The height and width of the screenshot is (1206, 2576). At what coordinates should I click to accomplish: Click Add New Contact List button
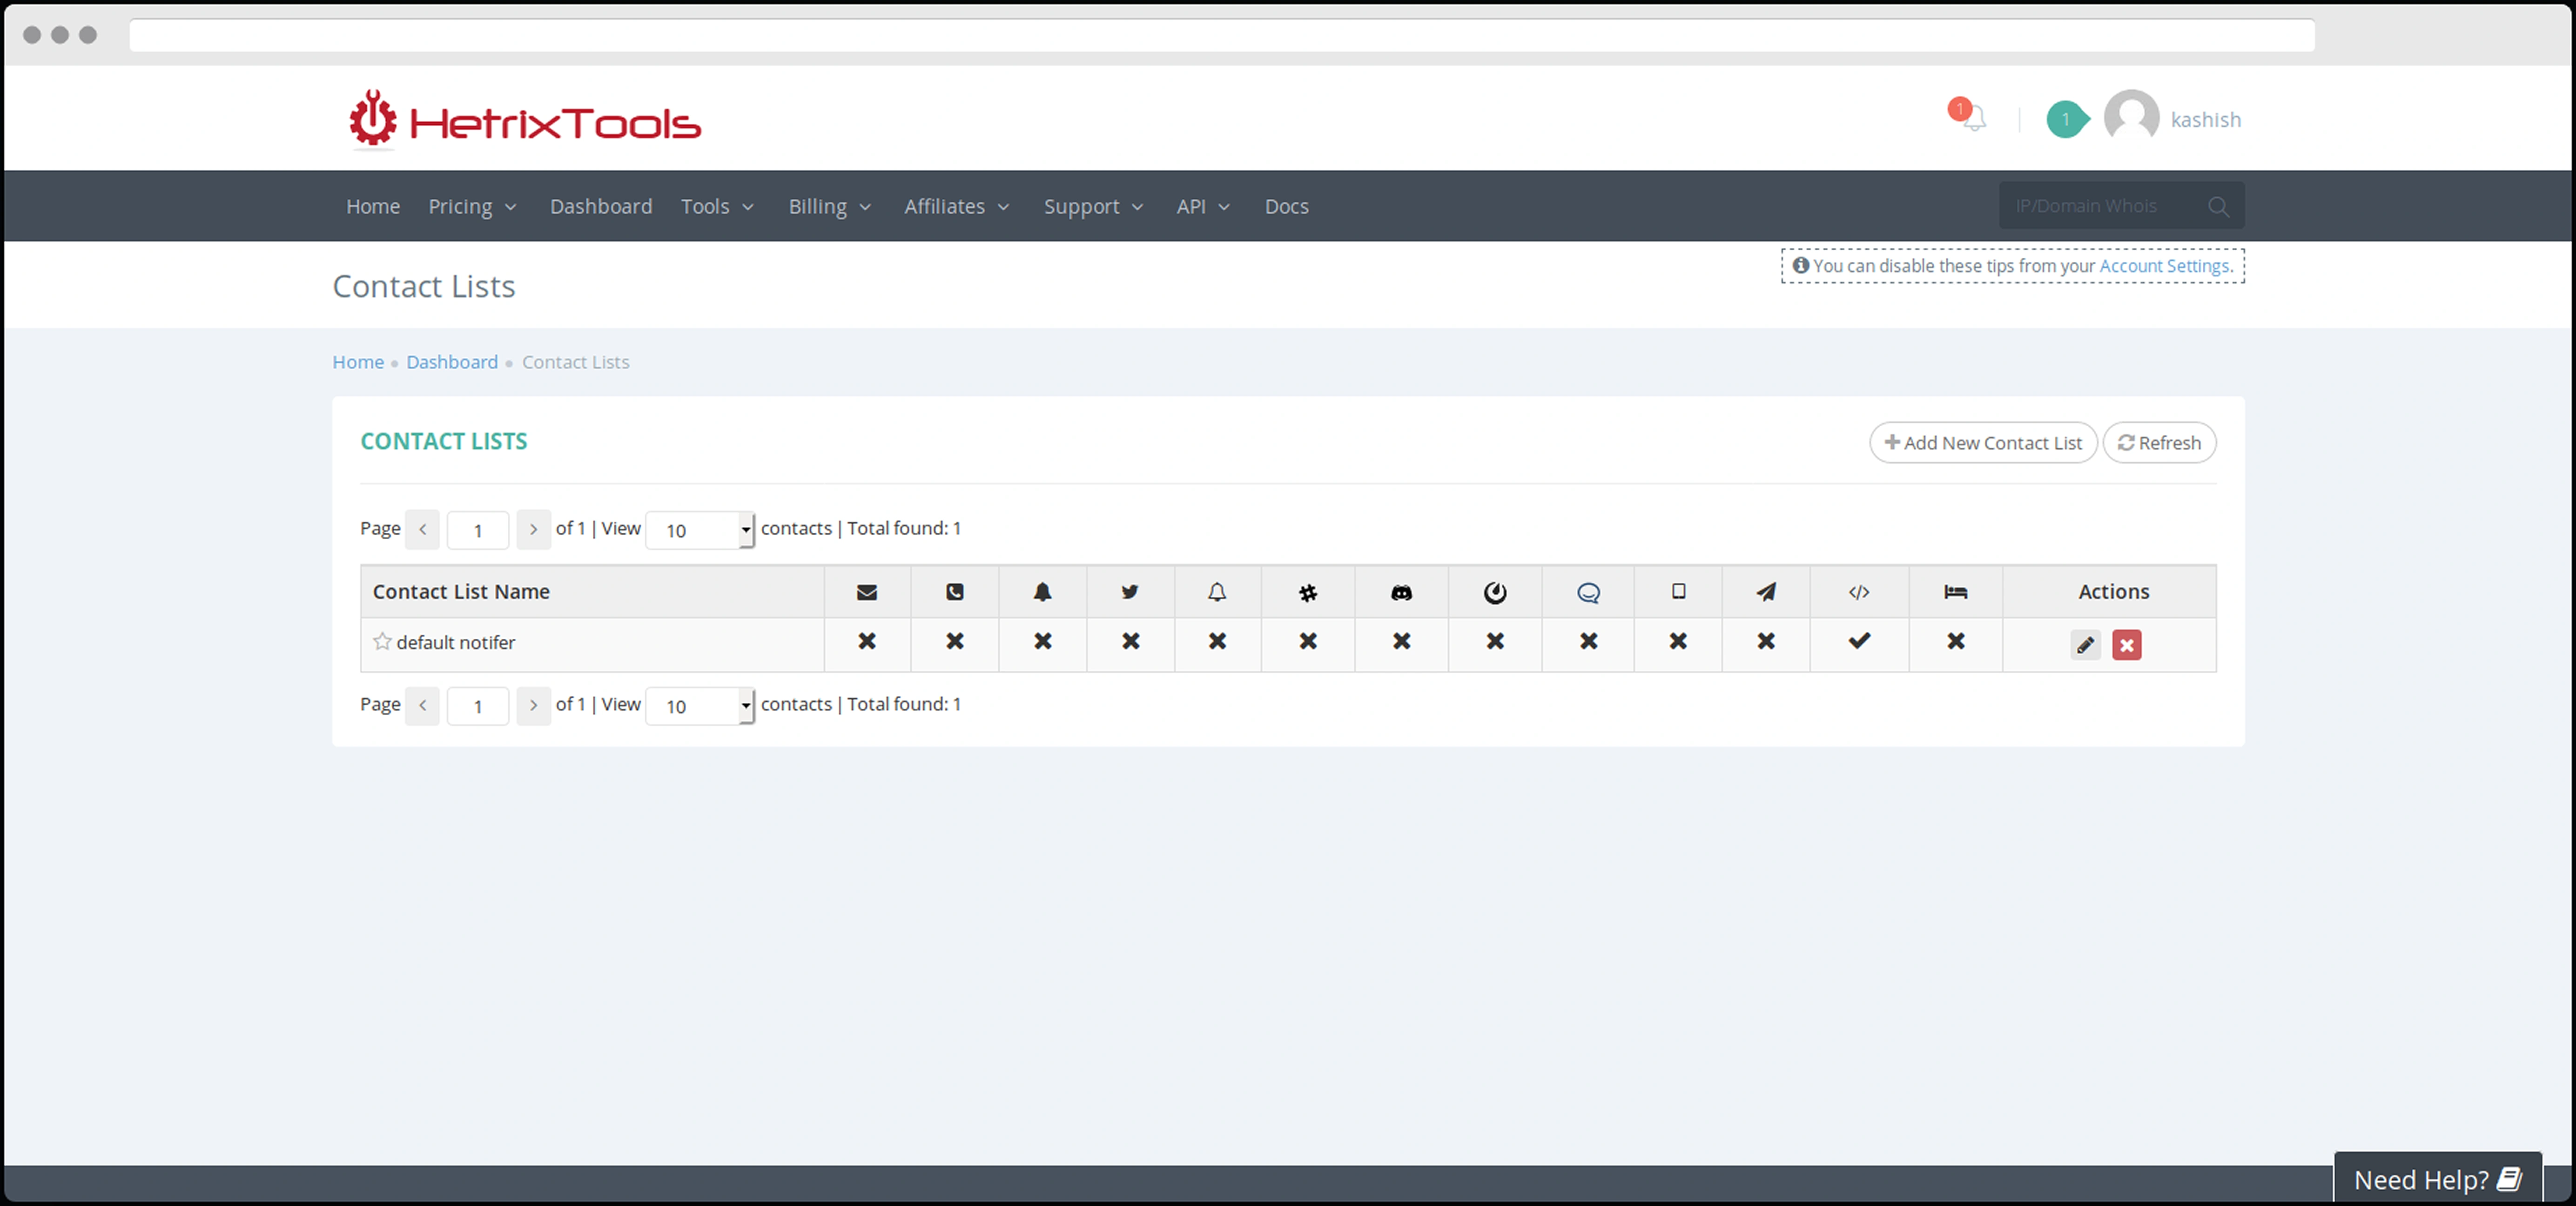click(x=1982, y=443)
